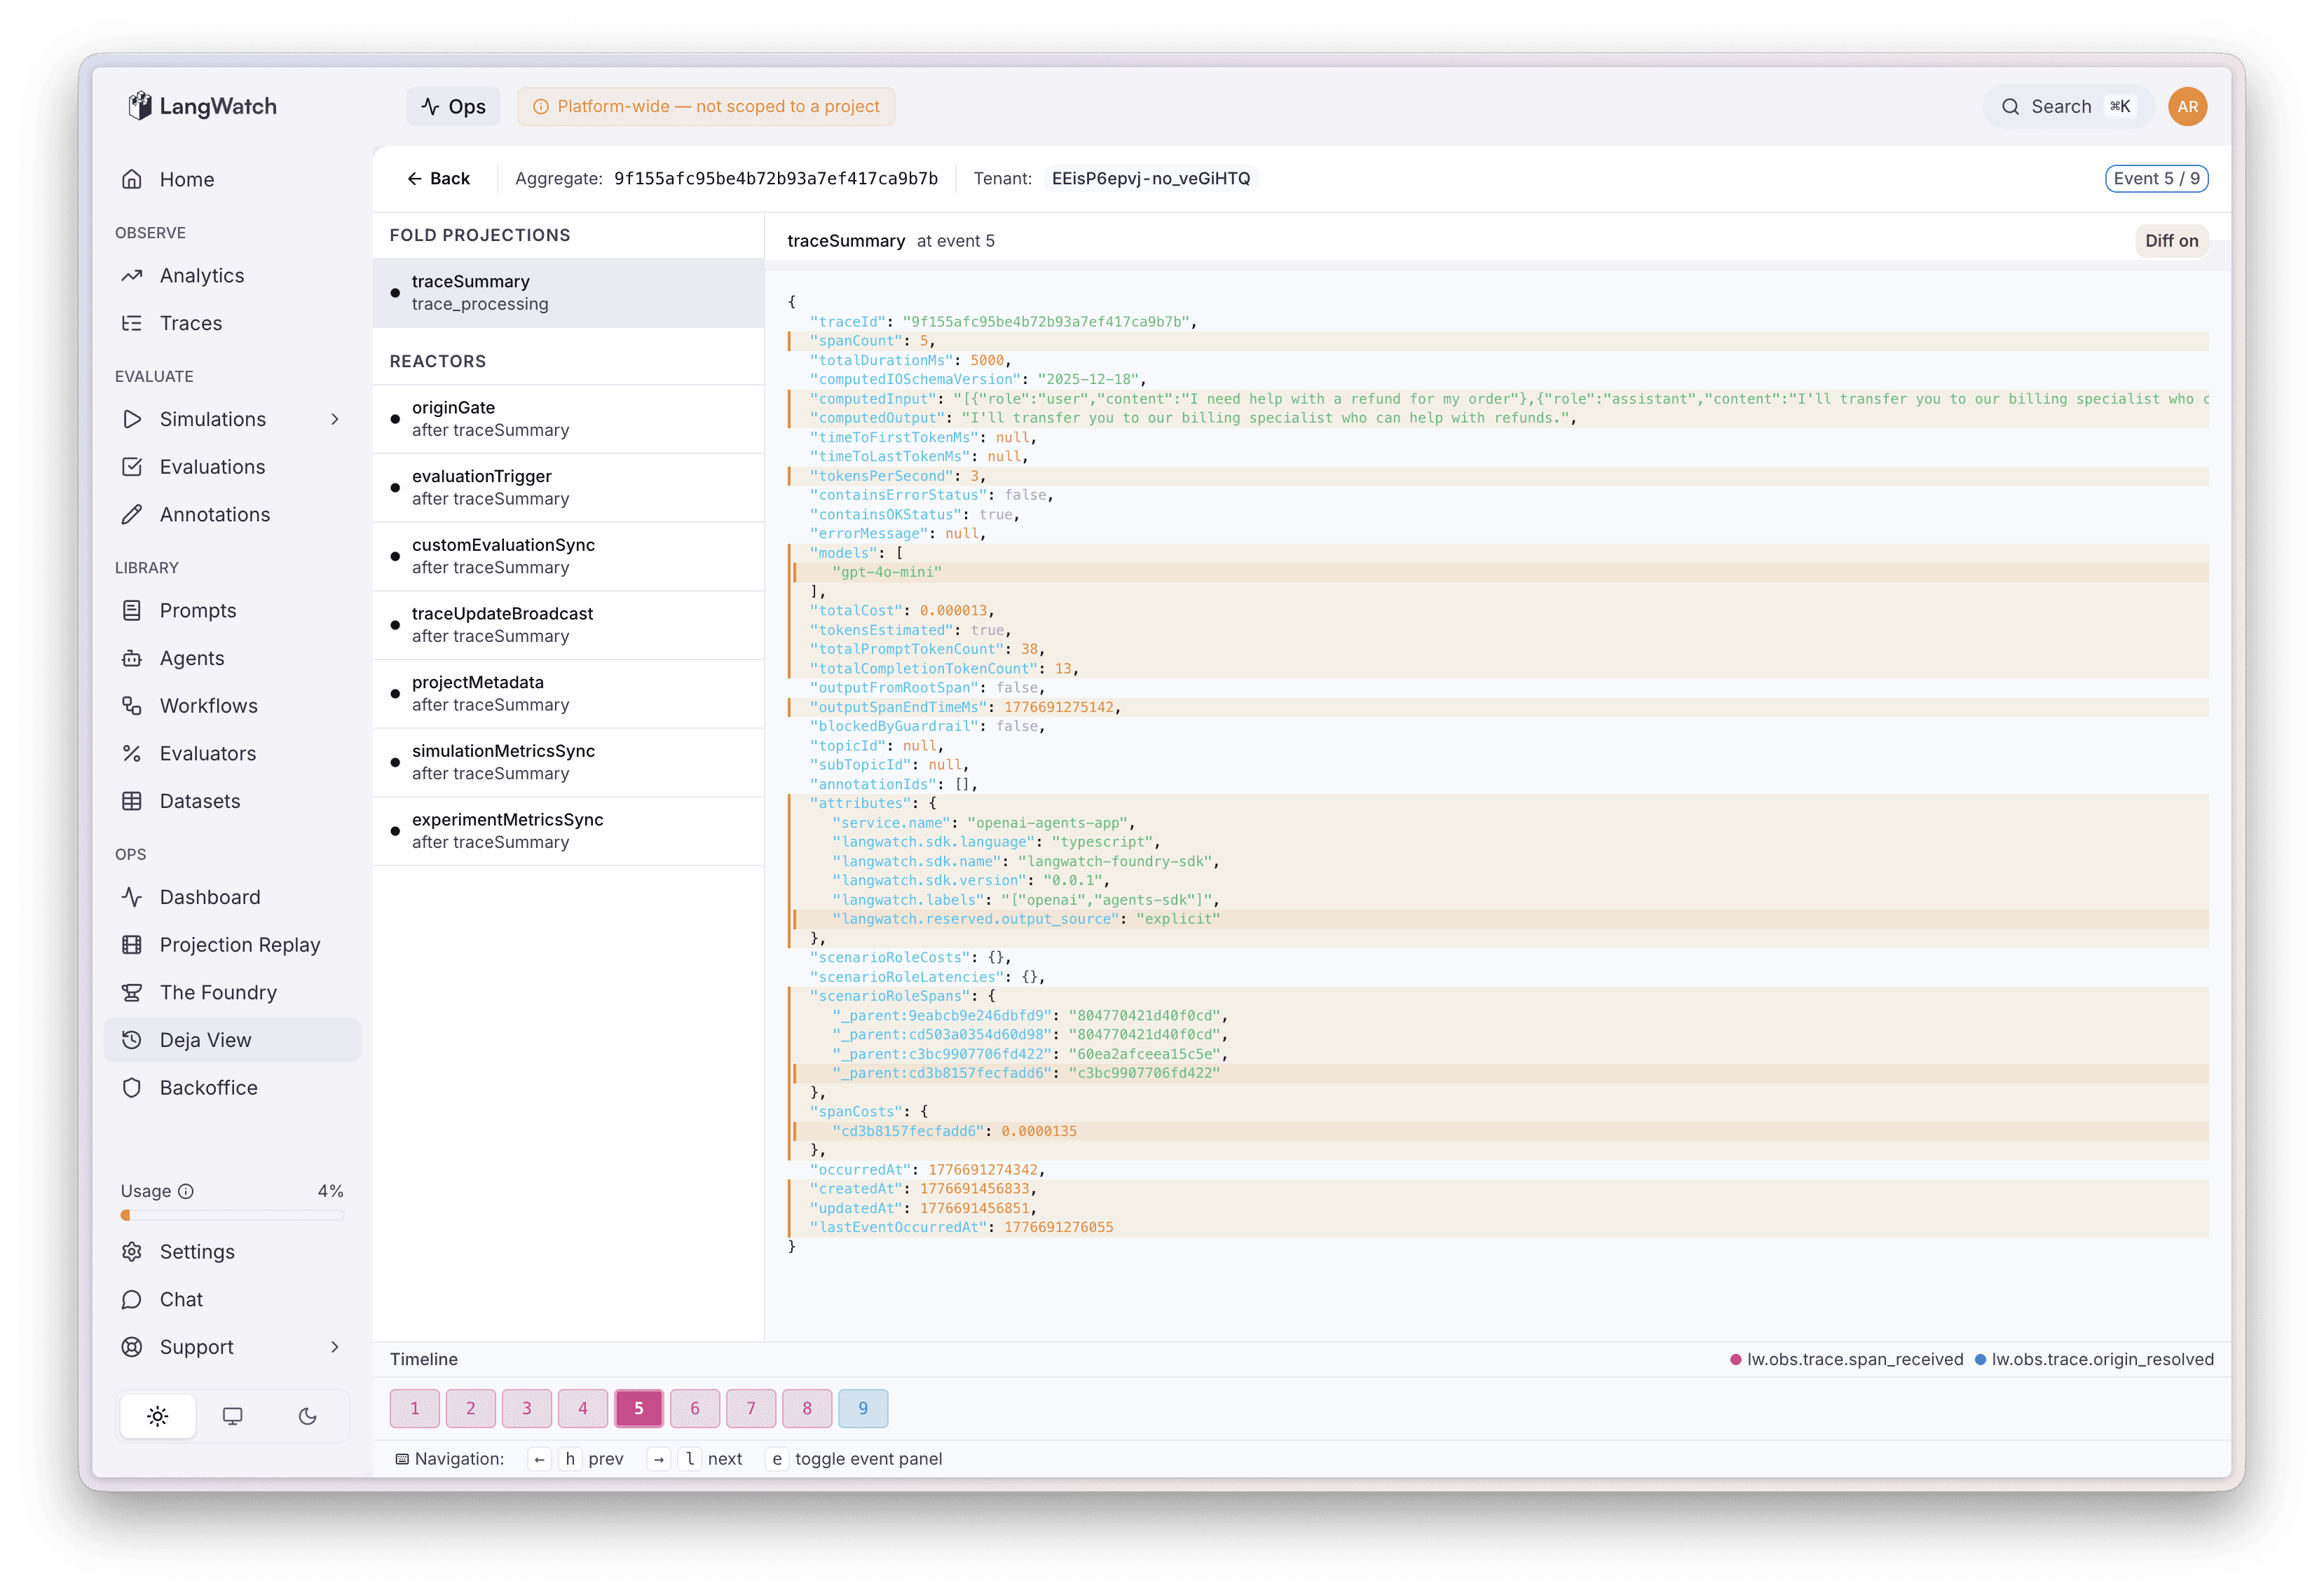Open the Ops section selector
Viewport: 2324px width, 1595px height.
point(454,106)
